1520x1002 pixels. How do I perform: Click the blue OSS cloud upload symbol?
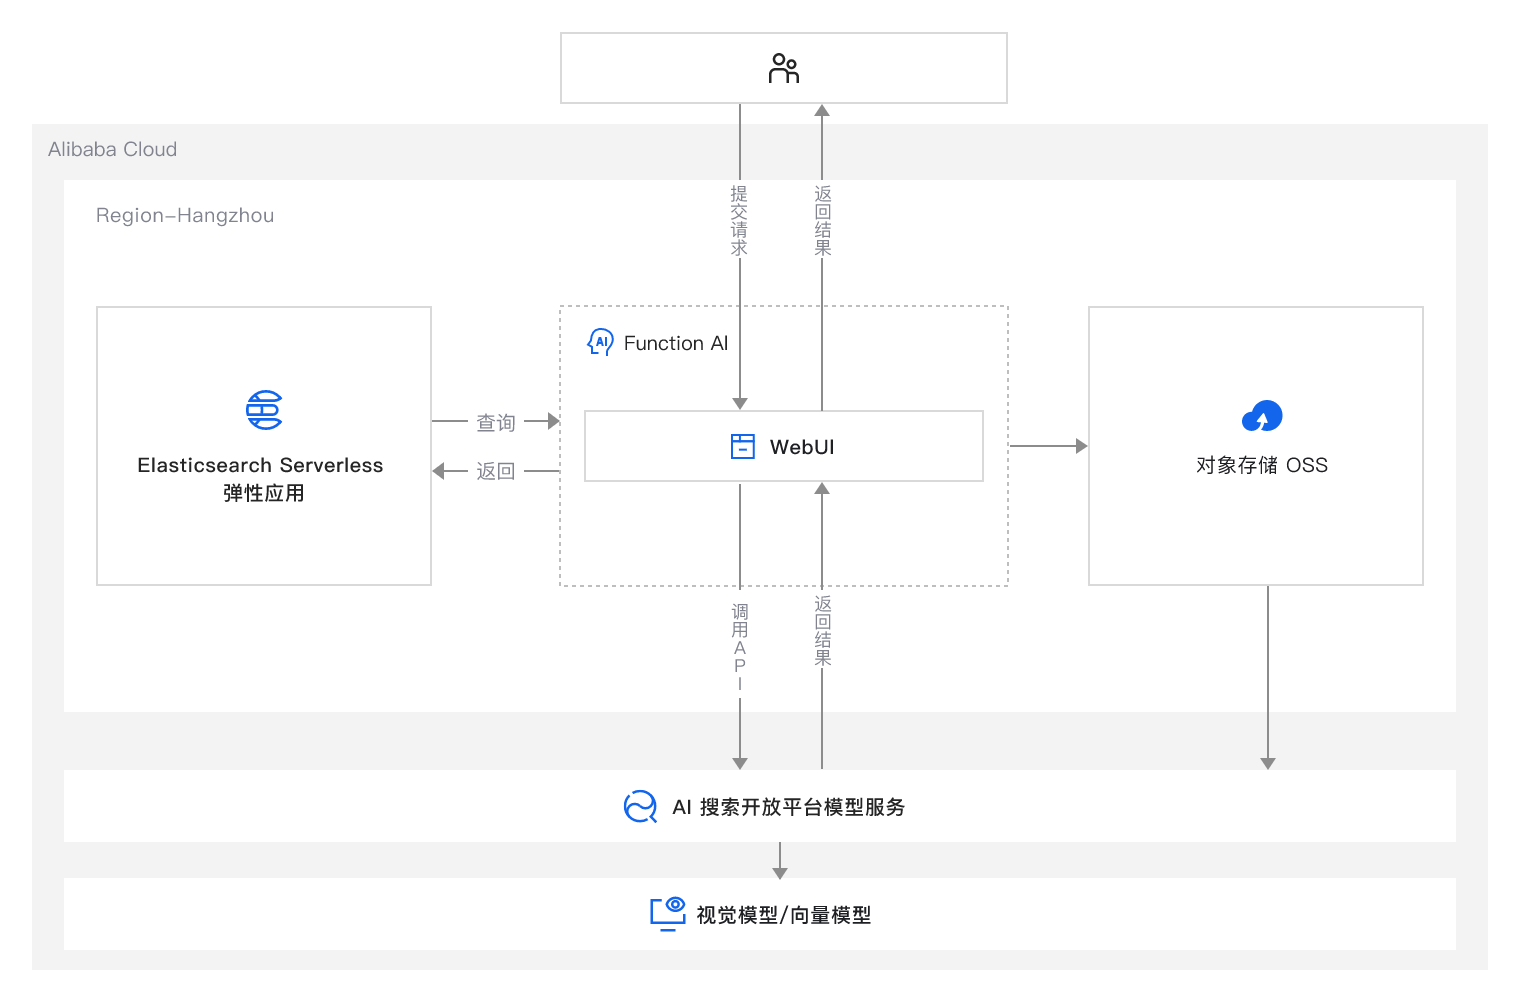(1264, 415)
